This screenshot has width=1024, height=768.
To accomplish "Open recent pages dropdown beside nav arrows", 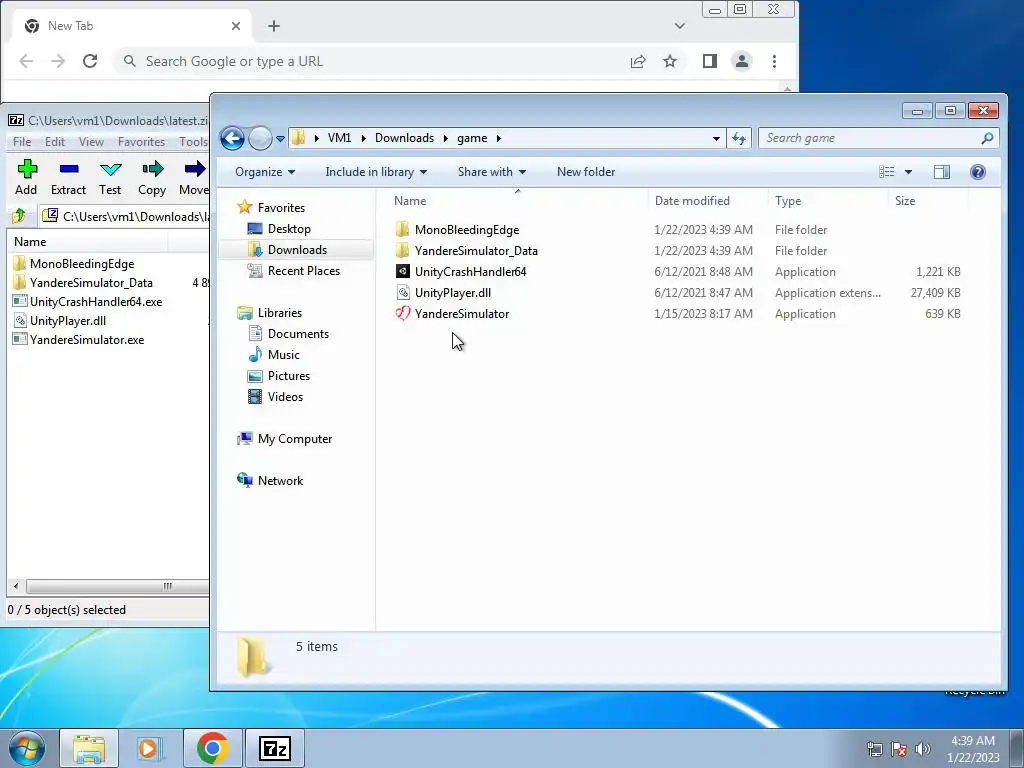I will click(x=280, y=138).
